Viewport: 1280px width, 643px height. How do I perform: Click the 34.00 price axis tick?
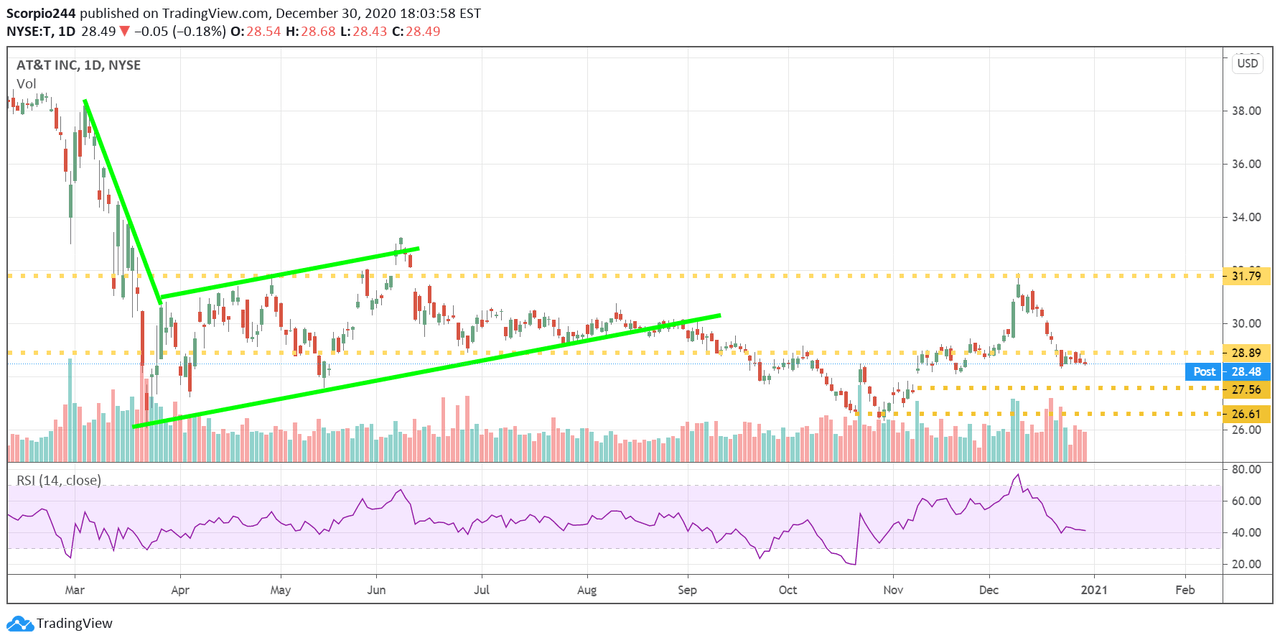point(1246,217)
